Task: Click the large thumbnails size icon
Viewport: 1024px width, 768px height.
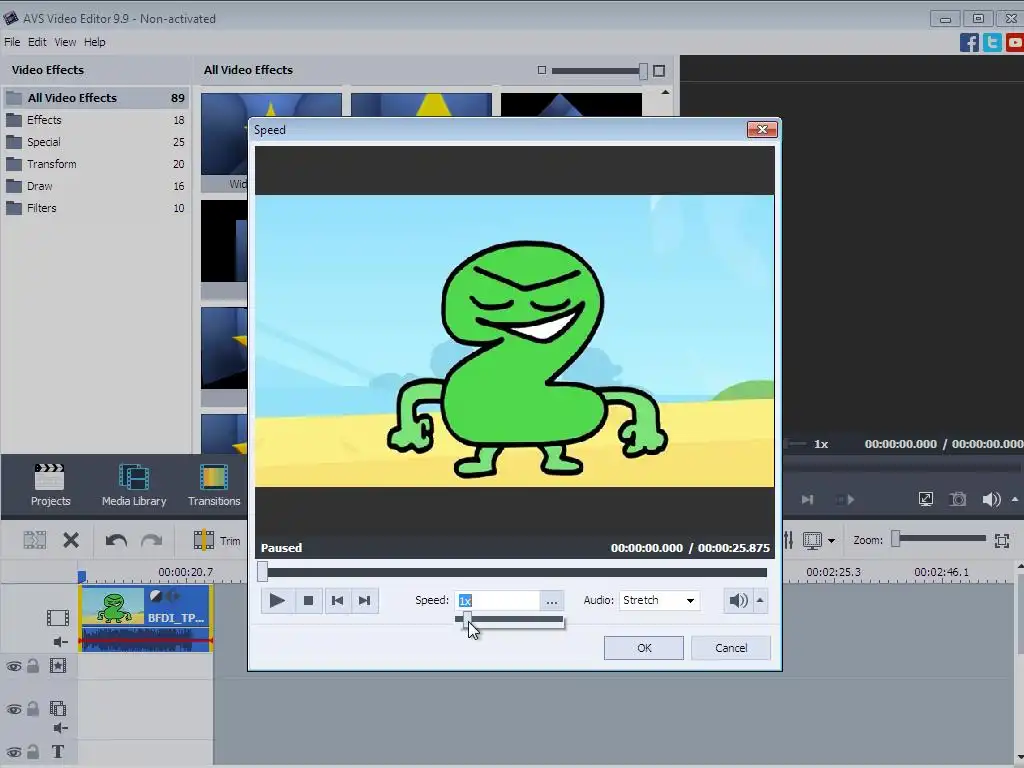Action: [659, 71]
